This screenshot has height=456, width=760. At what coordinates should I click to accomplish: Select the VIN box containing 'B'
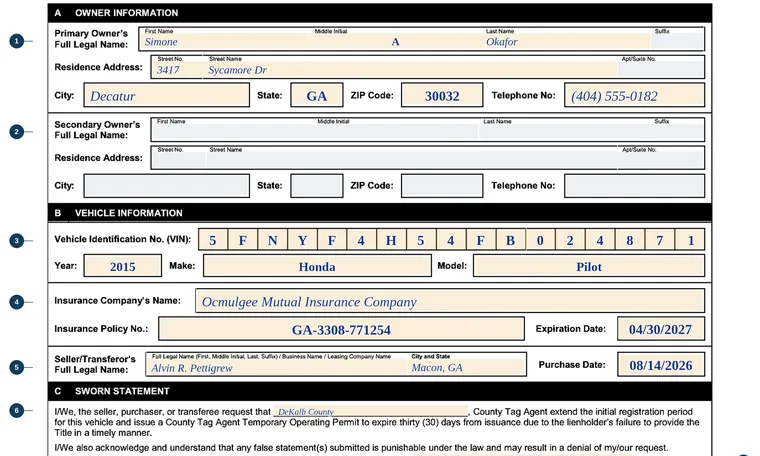pos(510,240)
